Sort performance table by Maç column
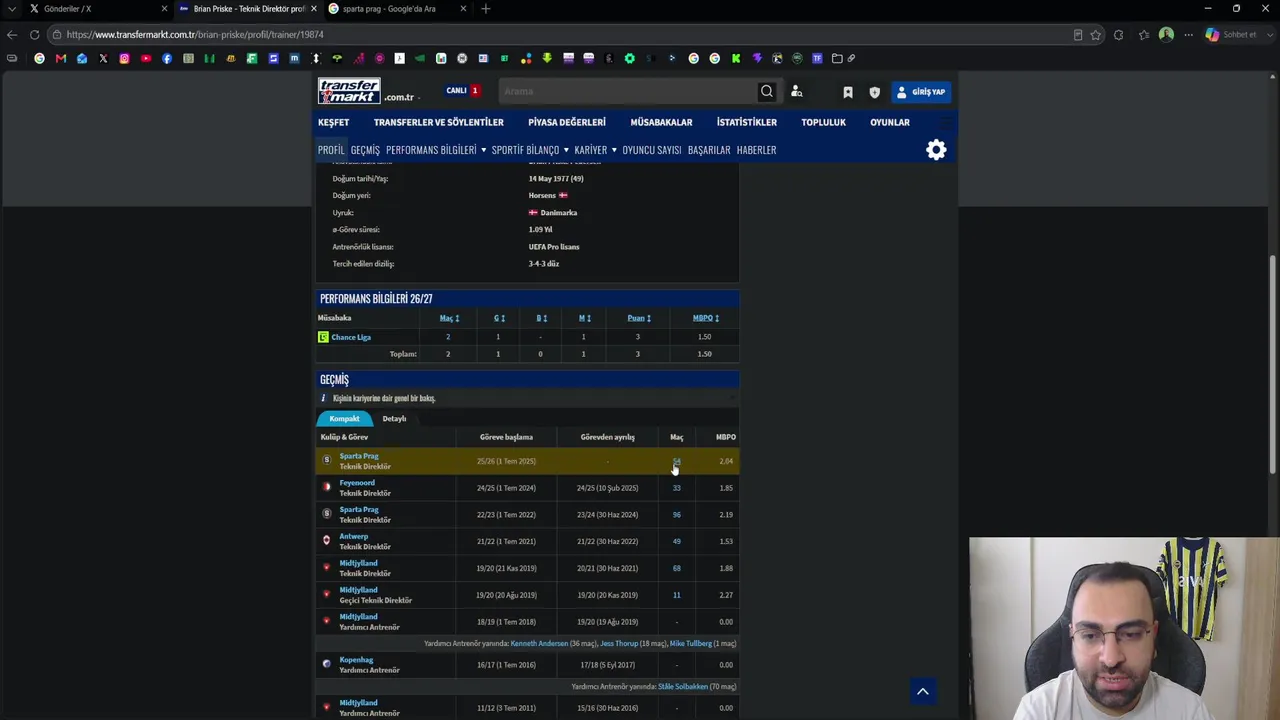 tap(449, 318)
